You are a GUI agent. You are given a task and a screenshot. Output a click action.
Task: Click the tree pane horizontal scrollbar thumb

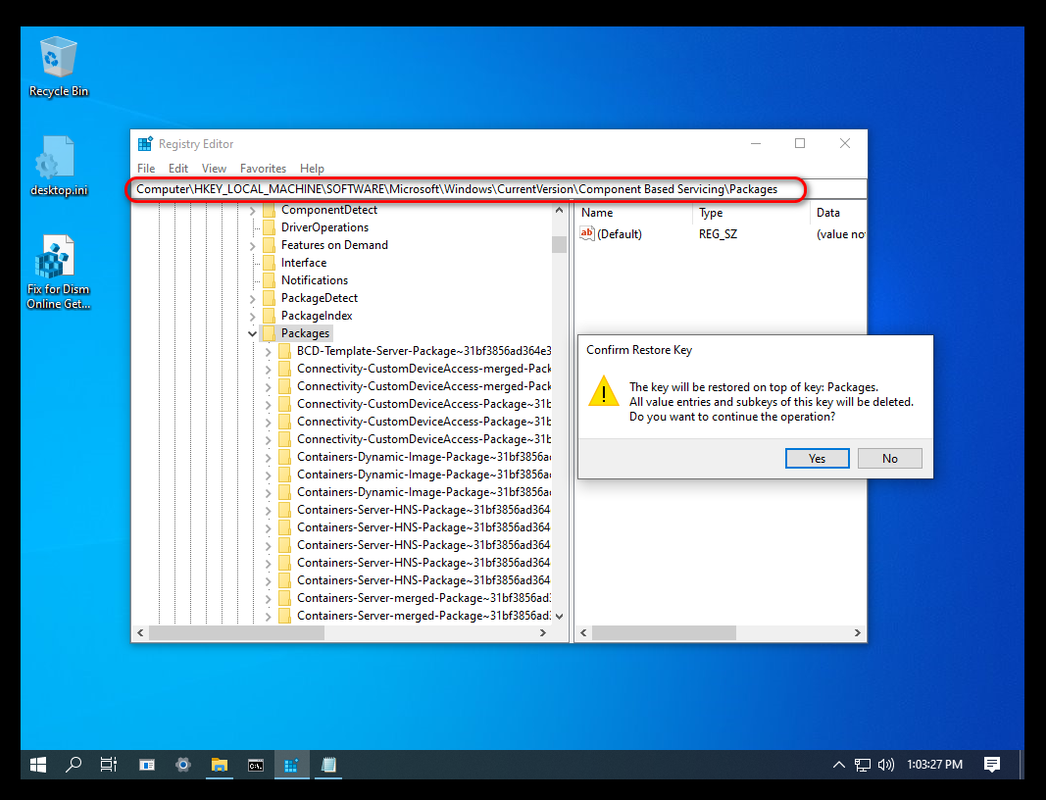236,633
